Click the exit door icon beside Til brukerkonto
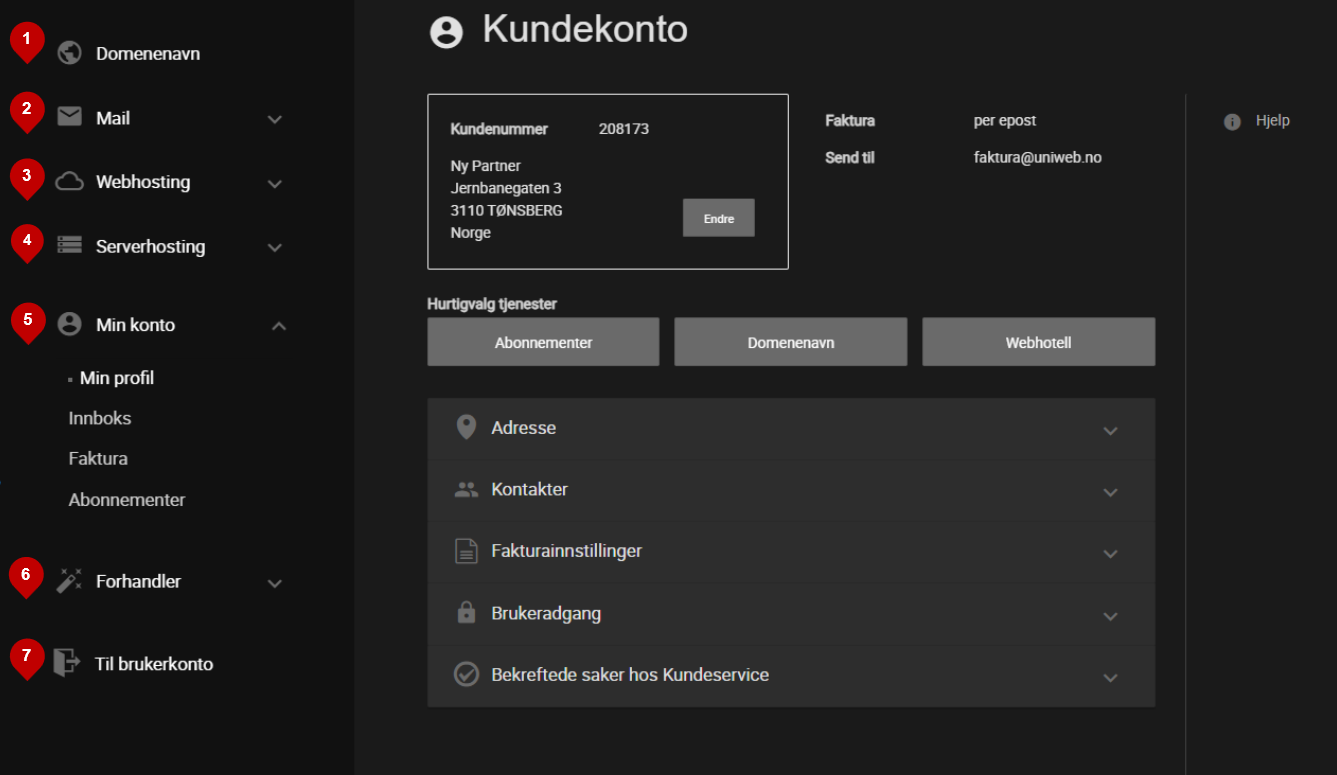The width and height of the screenshot is (1337, 775). click(x=66, y=662)
